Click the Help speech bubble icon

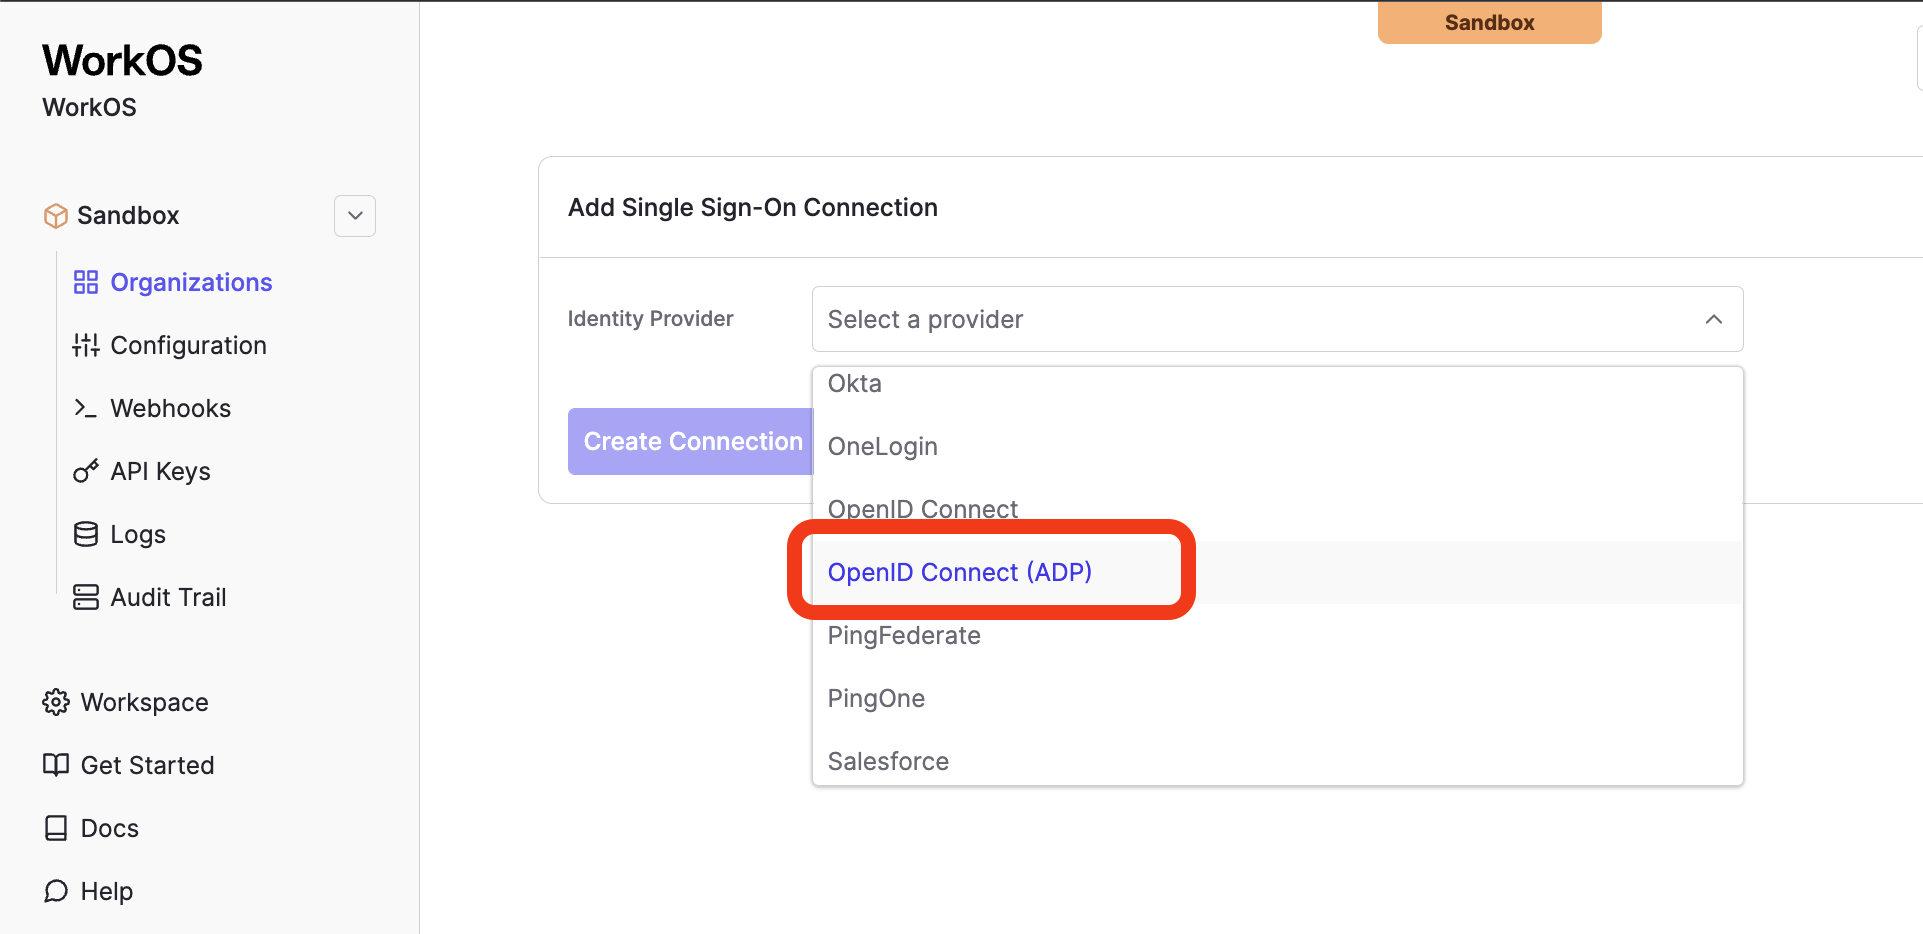click(56, 891)
